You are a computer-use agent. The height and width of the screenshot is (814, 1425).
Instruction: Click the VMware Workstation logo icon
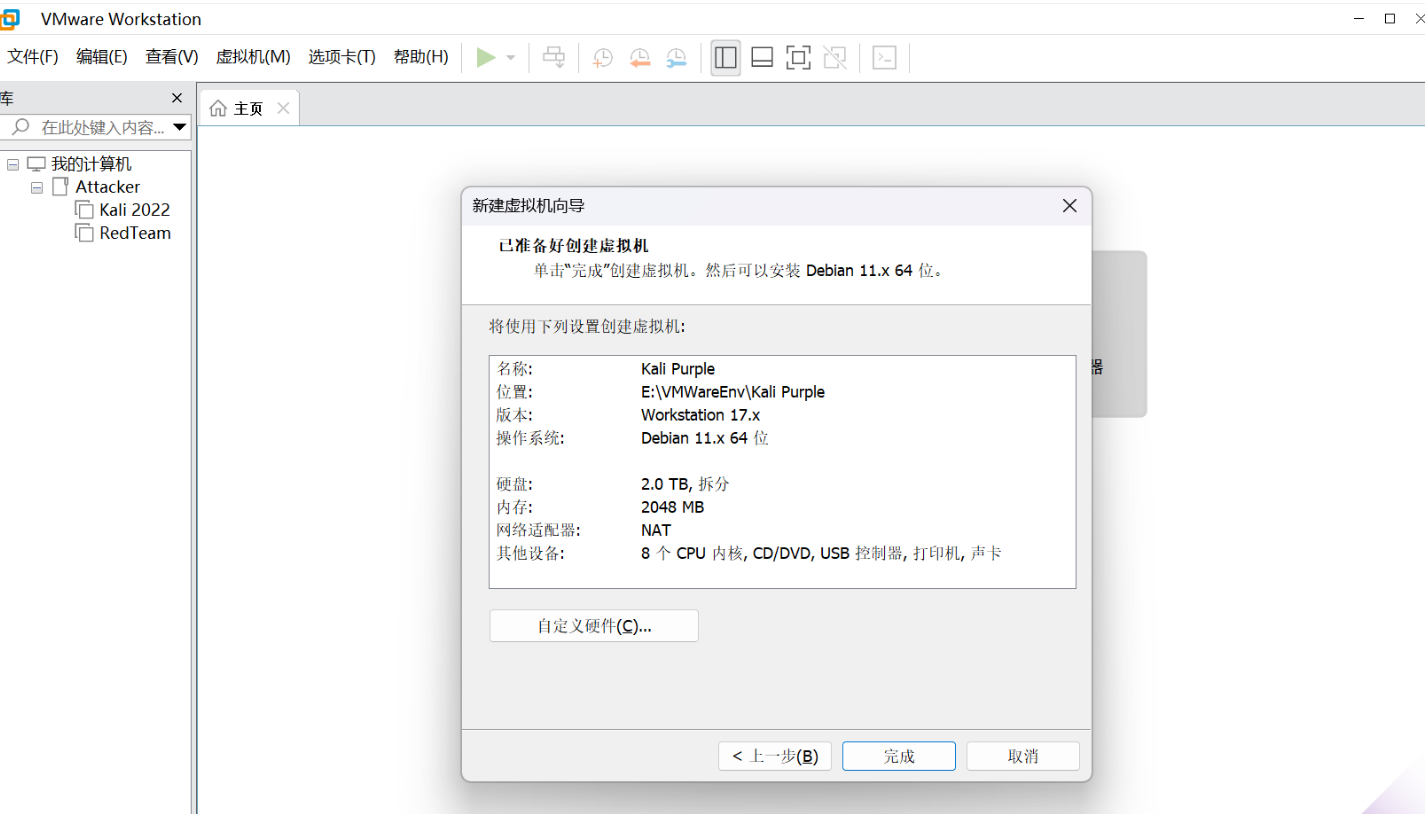coord(9,19)
